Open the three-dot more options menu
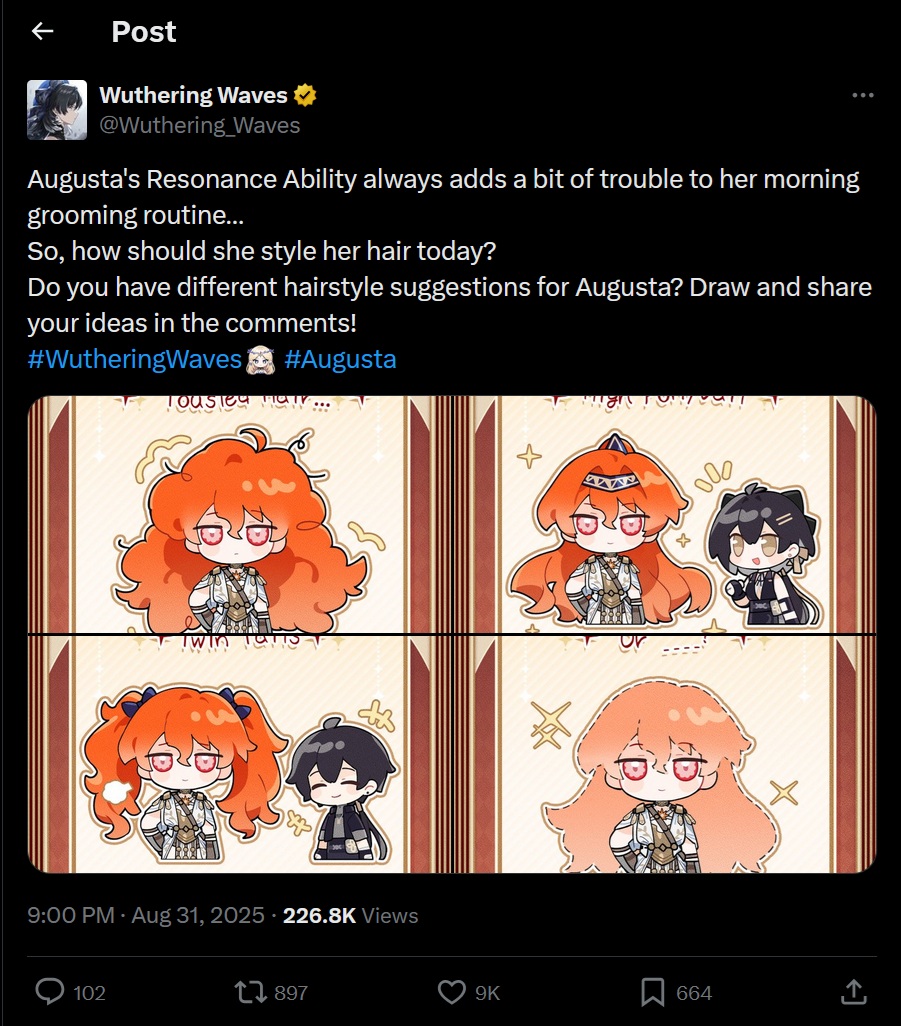The height and width of the screenshot is (1026, 901). [x=862, y=96]
